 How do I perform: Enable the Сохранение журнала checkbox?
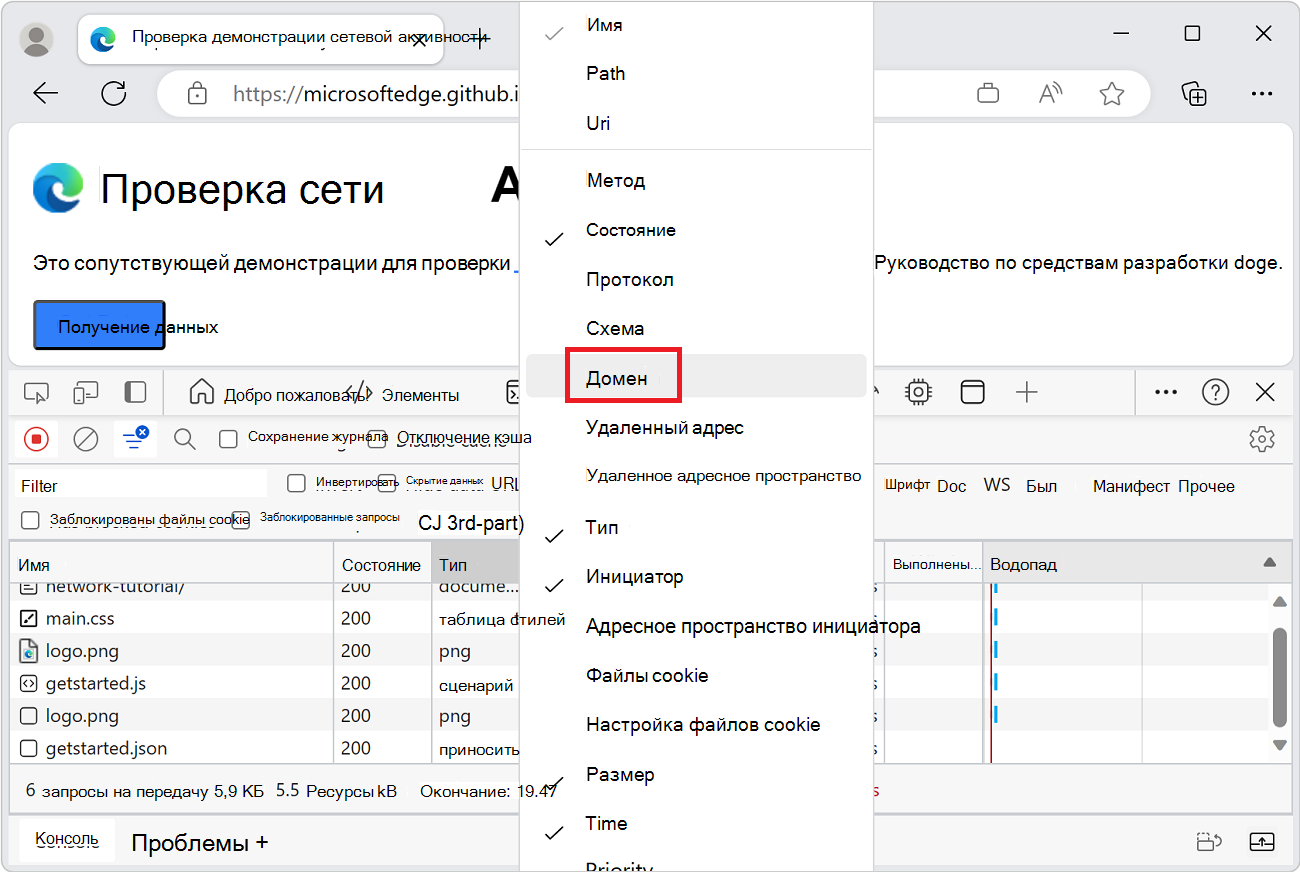pyautogui.click(x=228, y=438)
